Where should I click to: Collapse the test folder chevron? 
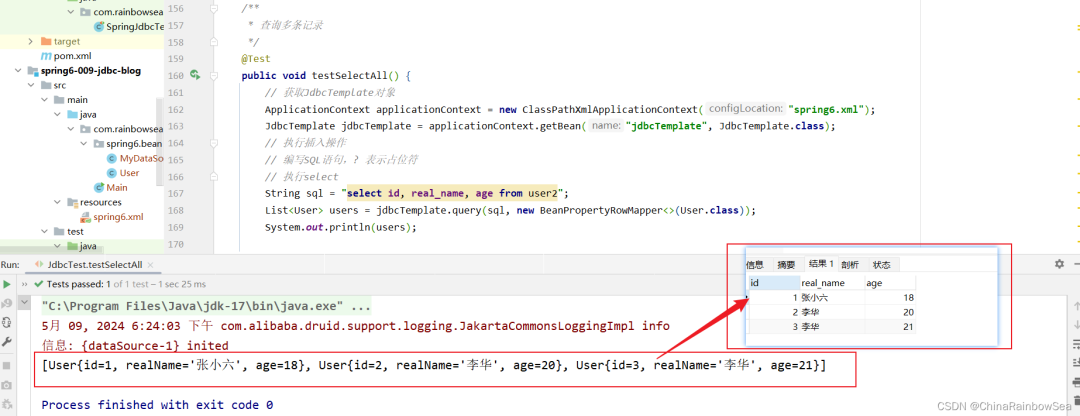click(45, 231)
